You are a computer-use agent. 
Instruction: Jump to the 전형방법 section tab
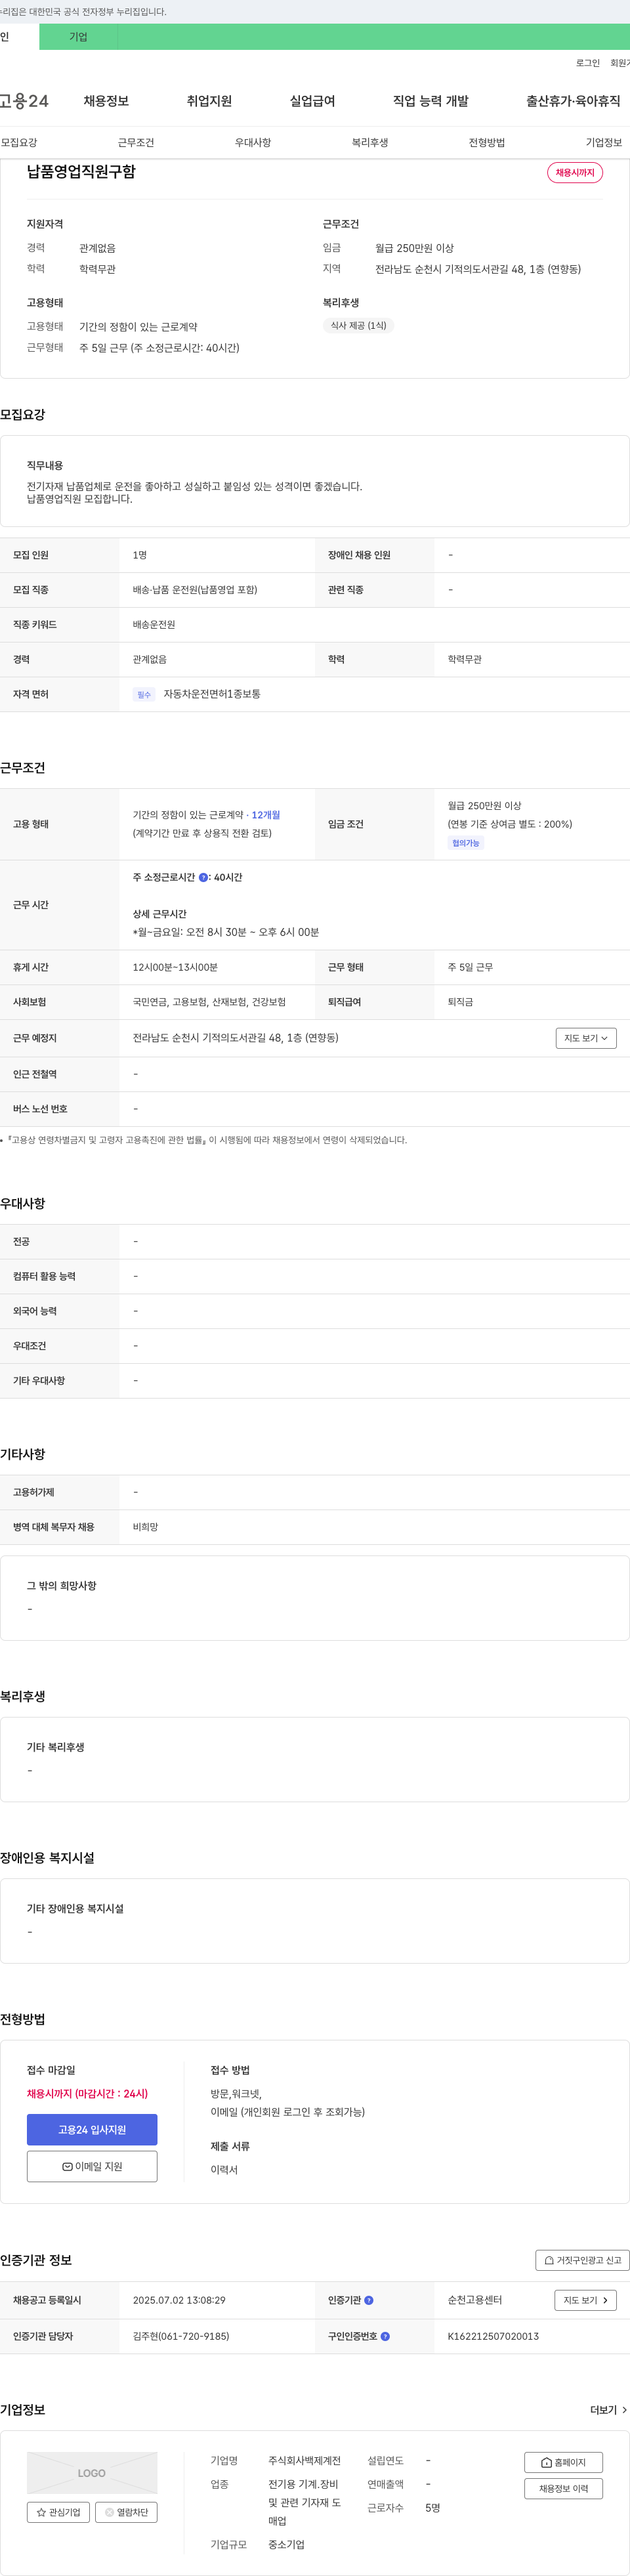[487, 142]
